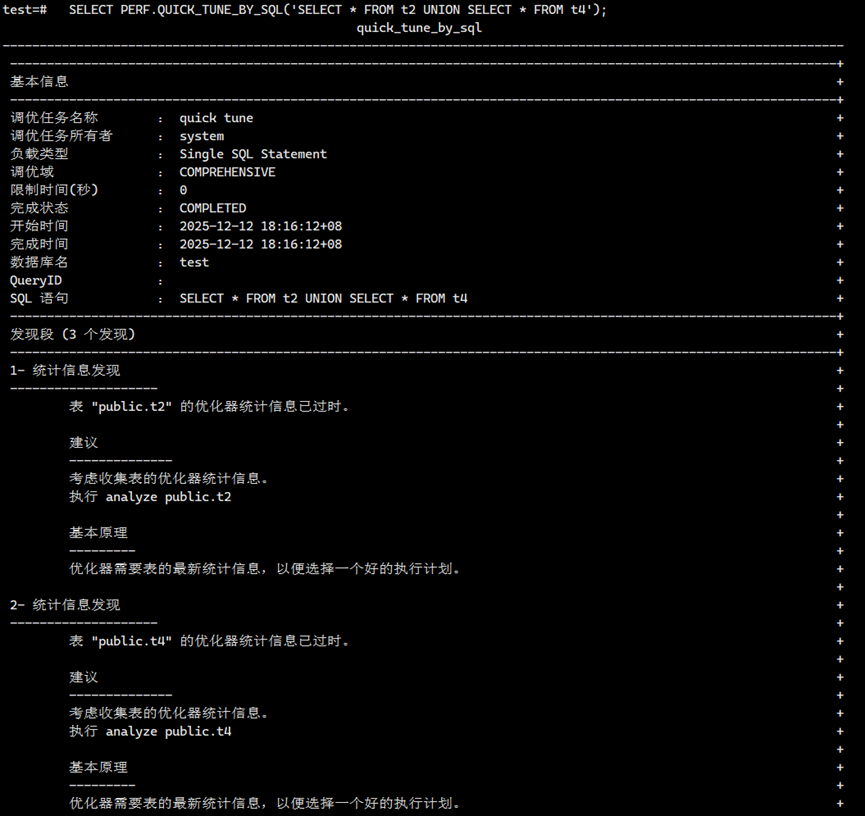Click the 'SQL 语句' field label
This screenshot has height=816, width=865.
(x=40, y=298)
